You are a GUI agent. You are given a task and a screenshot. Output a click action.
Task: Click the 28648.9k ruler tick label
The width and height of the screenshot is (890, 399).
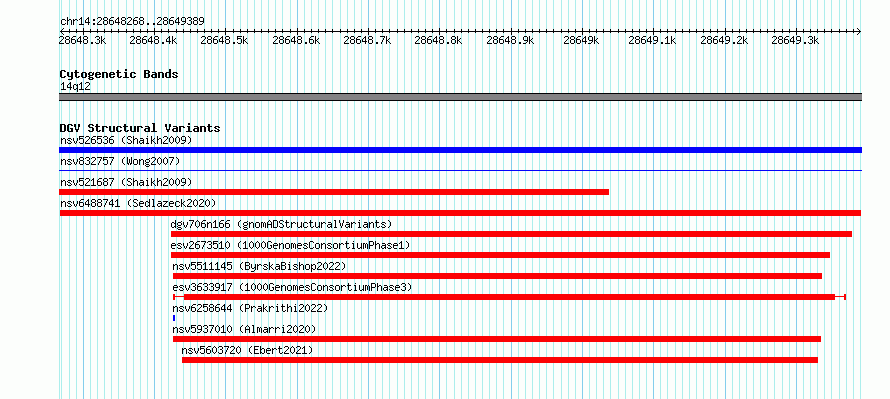[510, 40]
